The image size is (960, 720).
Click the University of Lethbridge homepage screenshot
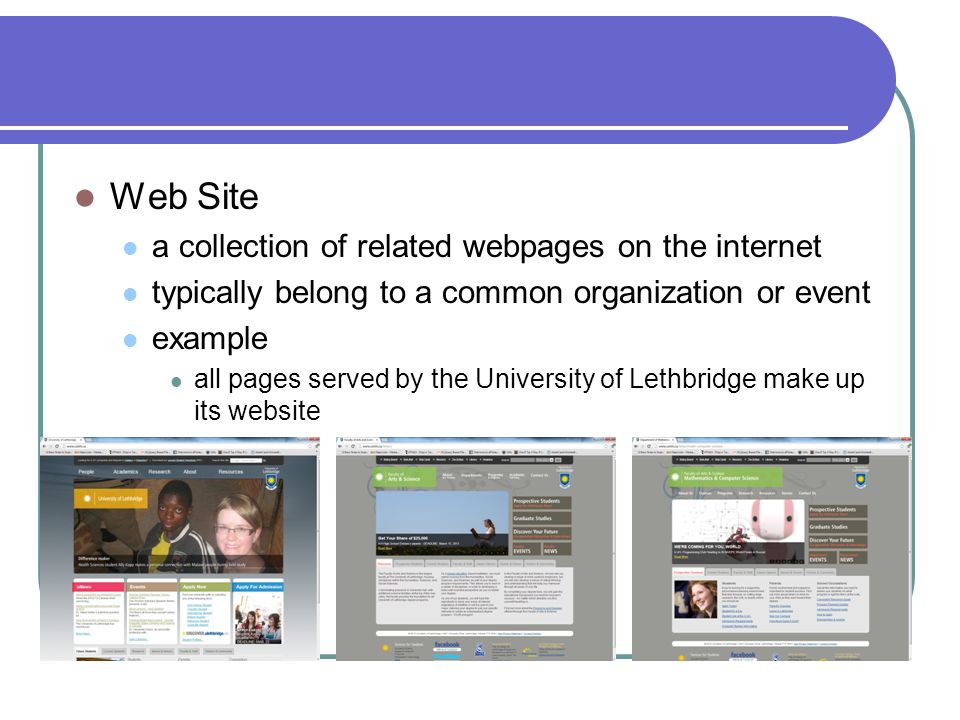[x=179, y=549]
